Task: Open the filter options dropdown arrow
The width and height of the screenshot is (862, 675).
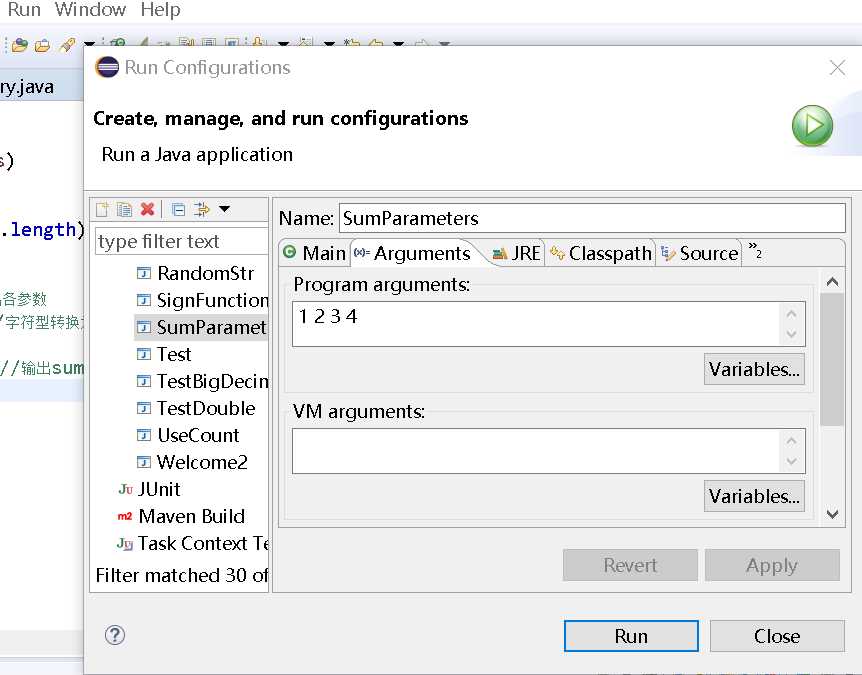Action: pyautogui.click(x=224, y=209)
